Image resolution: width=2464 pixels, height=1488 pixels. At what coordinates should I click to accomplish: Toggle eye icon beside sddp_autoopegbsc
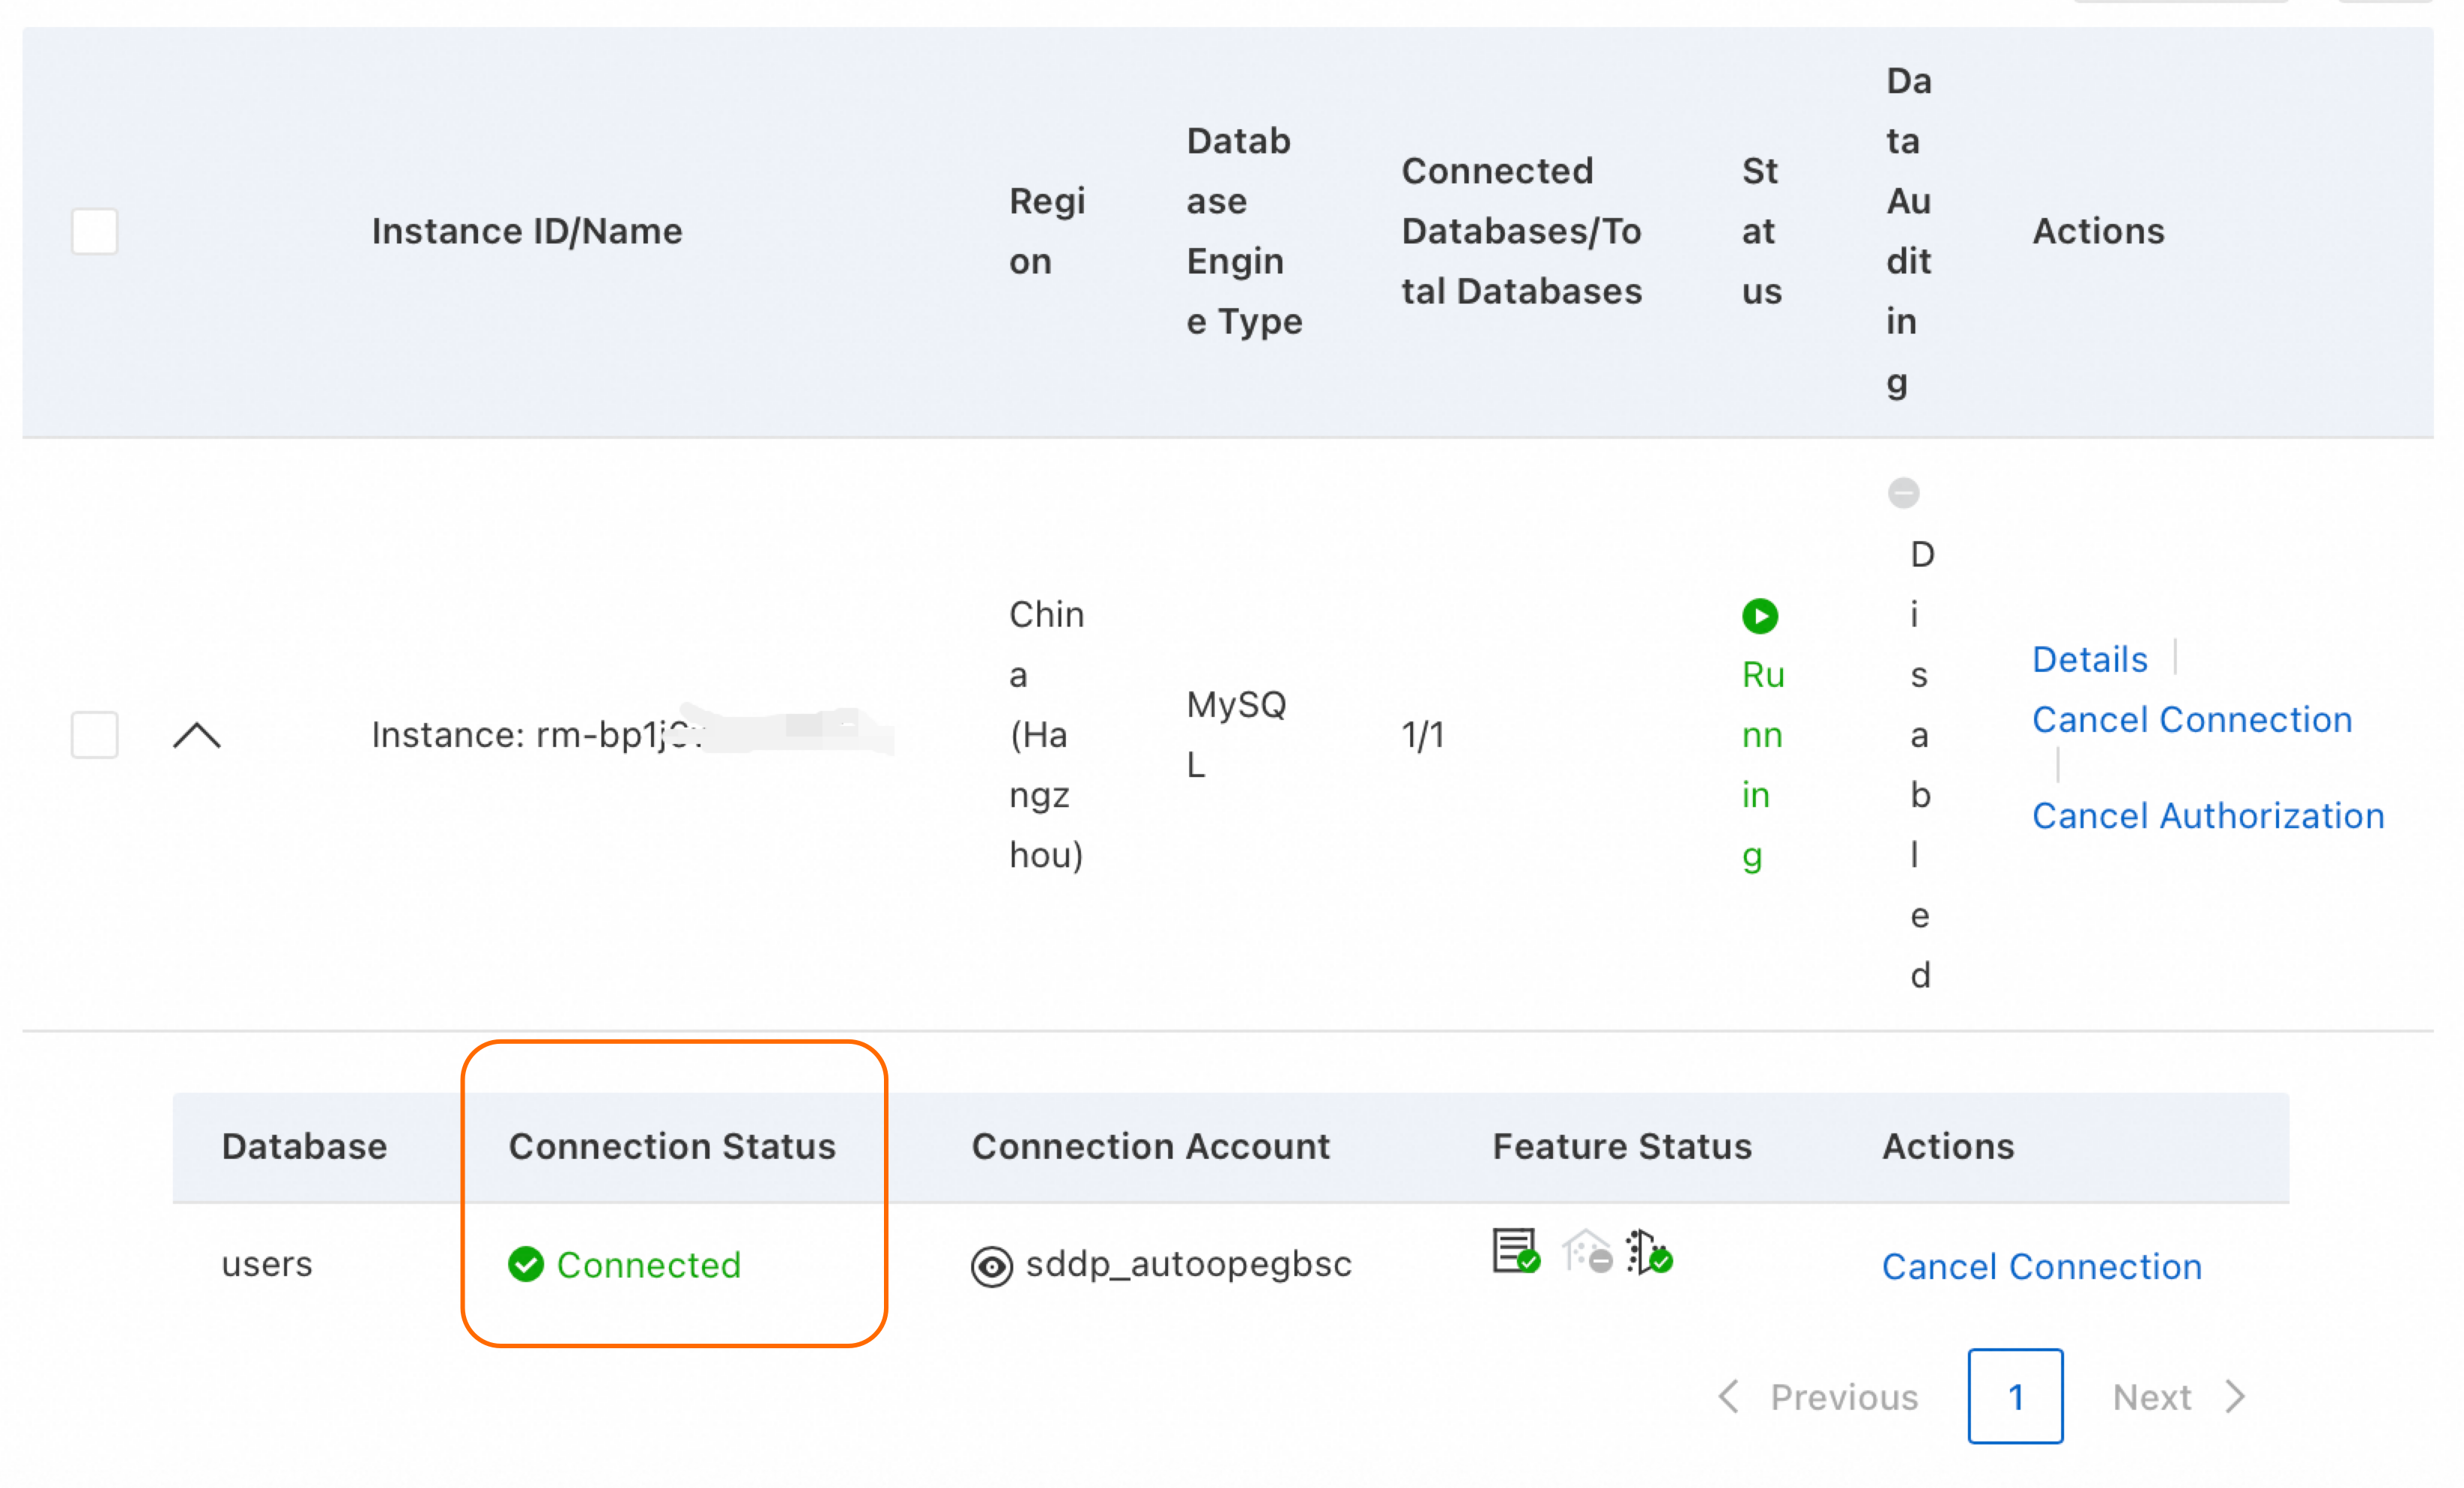[x=992, y=1266]
